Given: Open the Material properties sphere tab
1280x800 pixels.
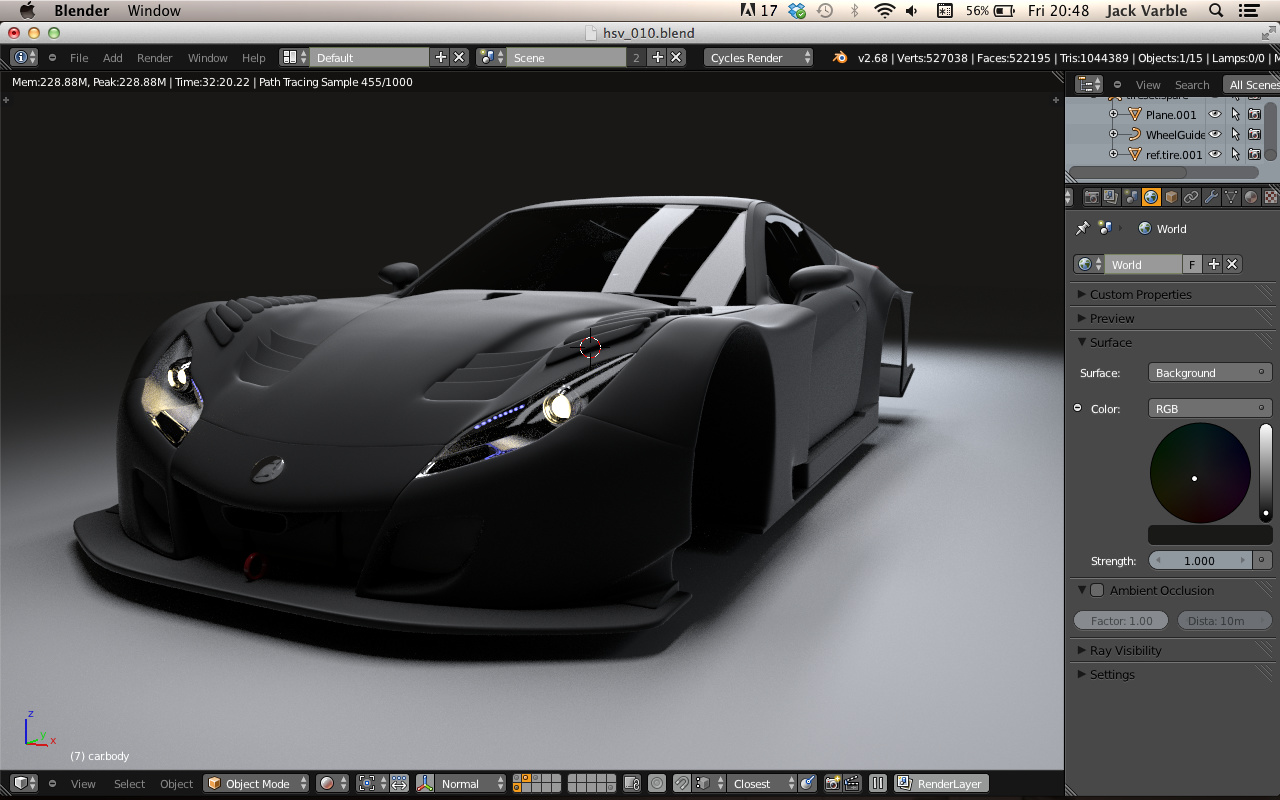Looking at the screenshot, I should click(x=1251, y=198).
